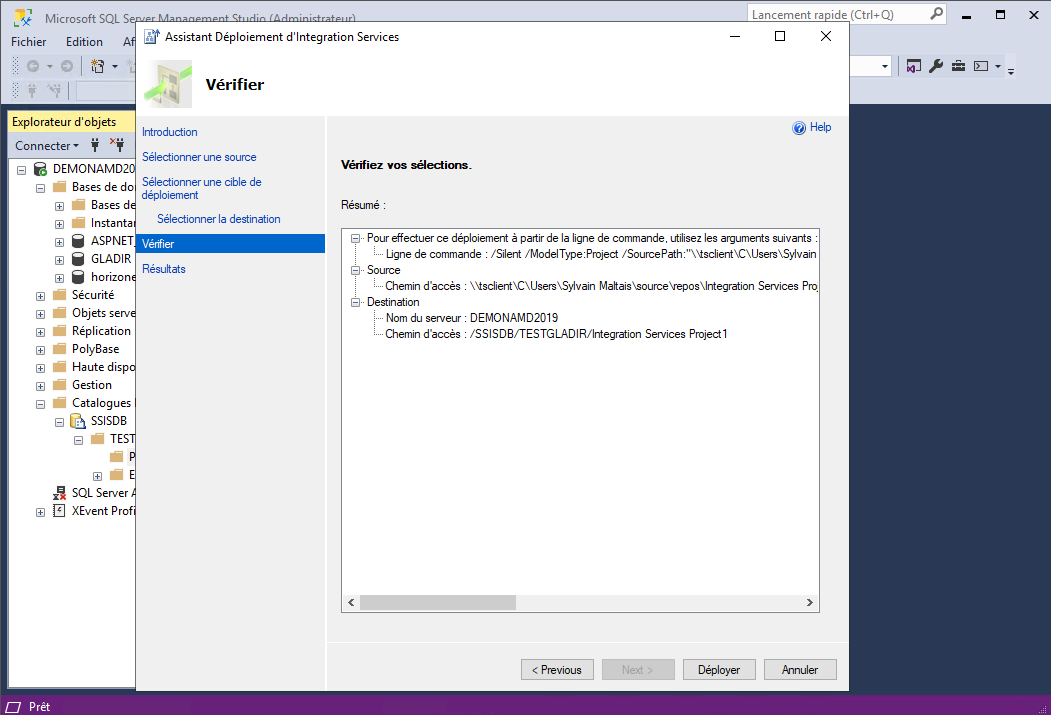Select the XEvent Profiler icon
The height and width of the screenshot is (715, 1051).
[60, 511]
